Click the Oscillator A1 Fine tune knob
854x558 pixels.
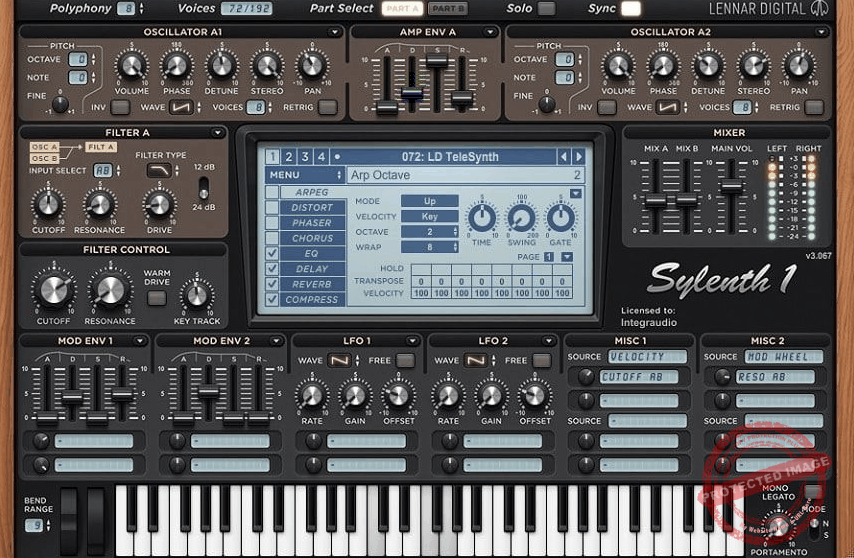60,103
